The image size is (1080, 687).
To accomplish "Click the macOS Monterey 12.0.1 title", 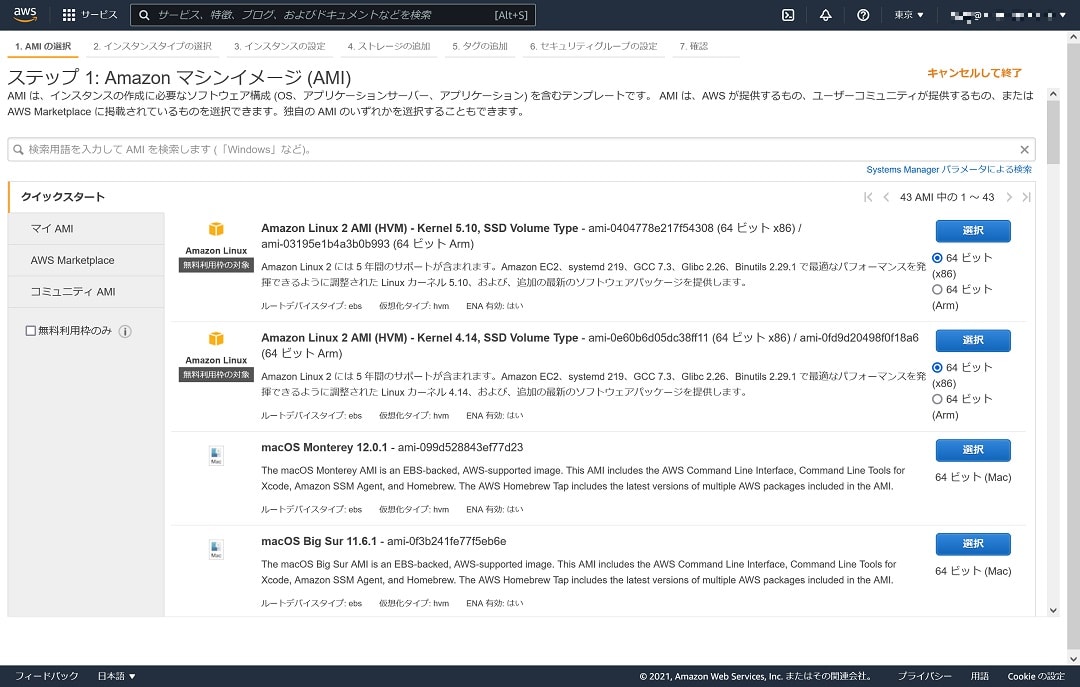I will point(324,447).
